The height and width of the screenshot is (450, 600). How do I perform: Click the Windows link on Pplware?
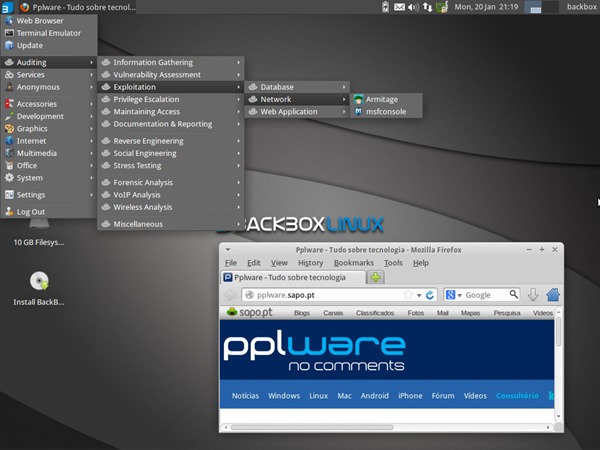coord(284,396)
